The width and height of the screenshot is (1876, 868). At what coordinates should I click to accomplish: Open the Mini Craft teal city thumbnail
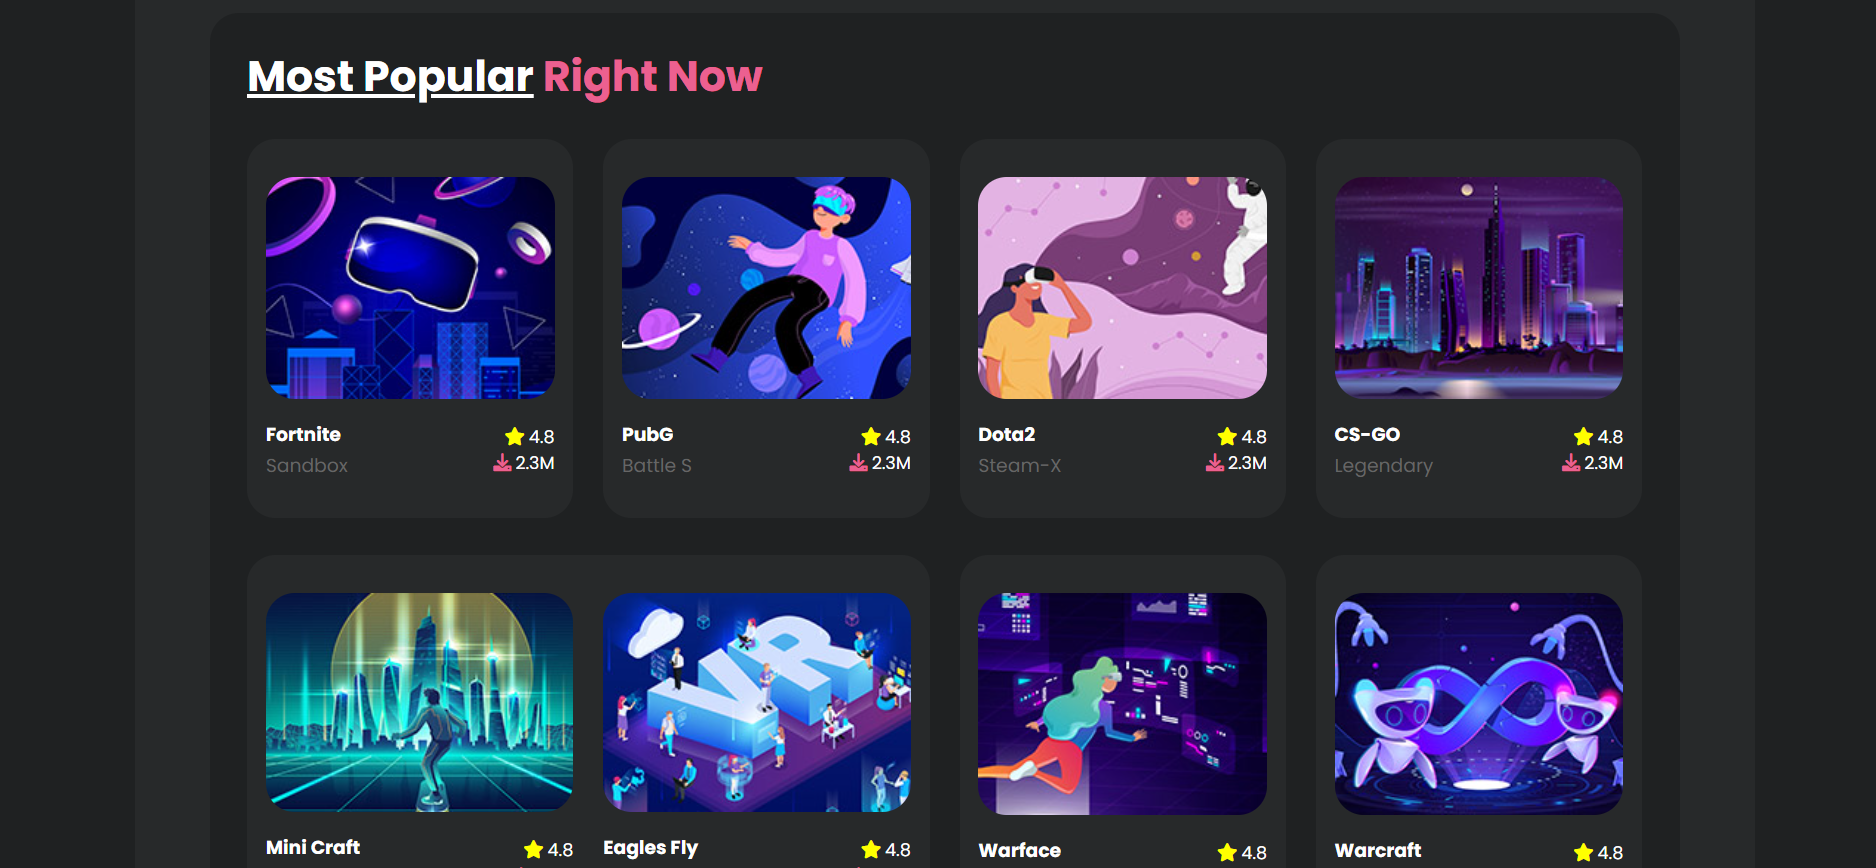[x=420, y=702]
